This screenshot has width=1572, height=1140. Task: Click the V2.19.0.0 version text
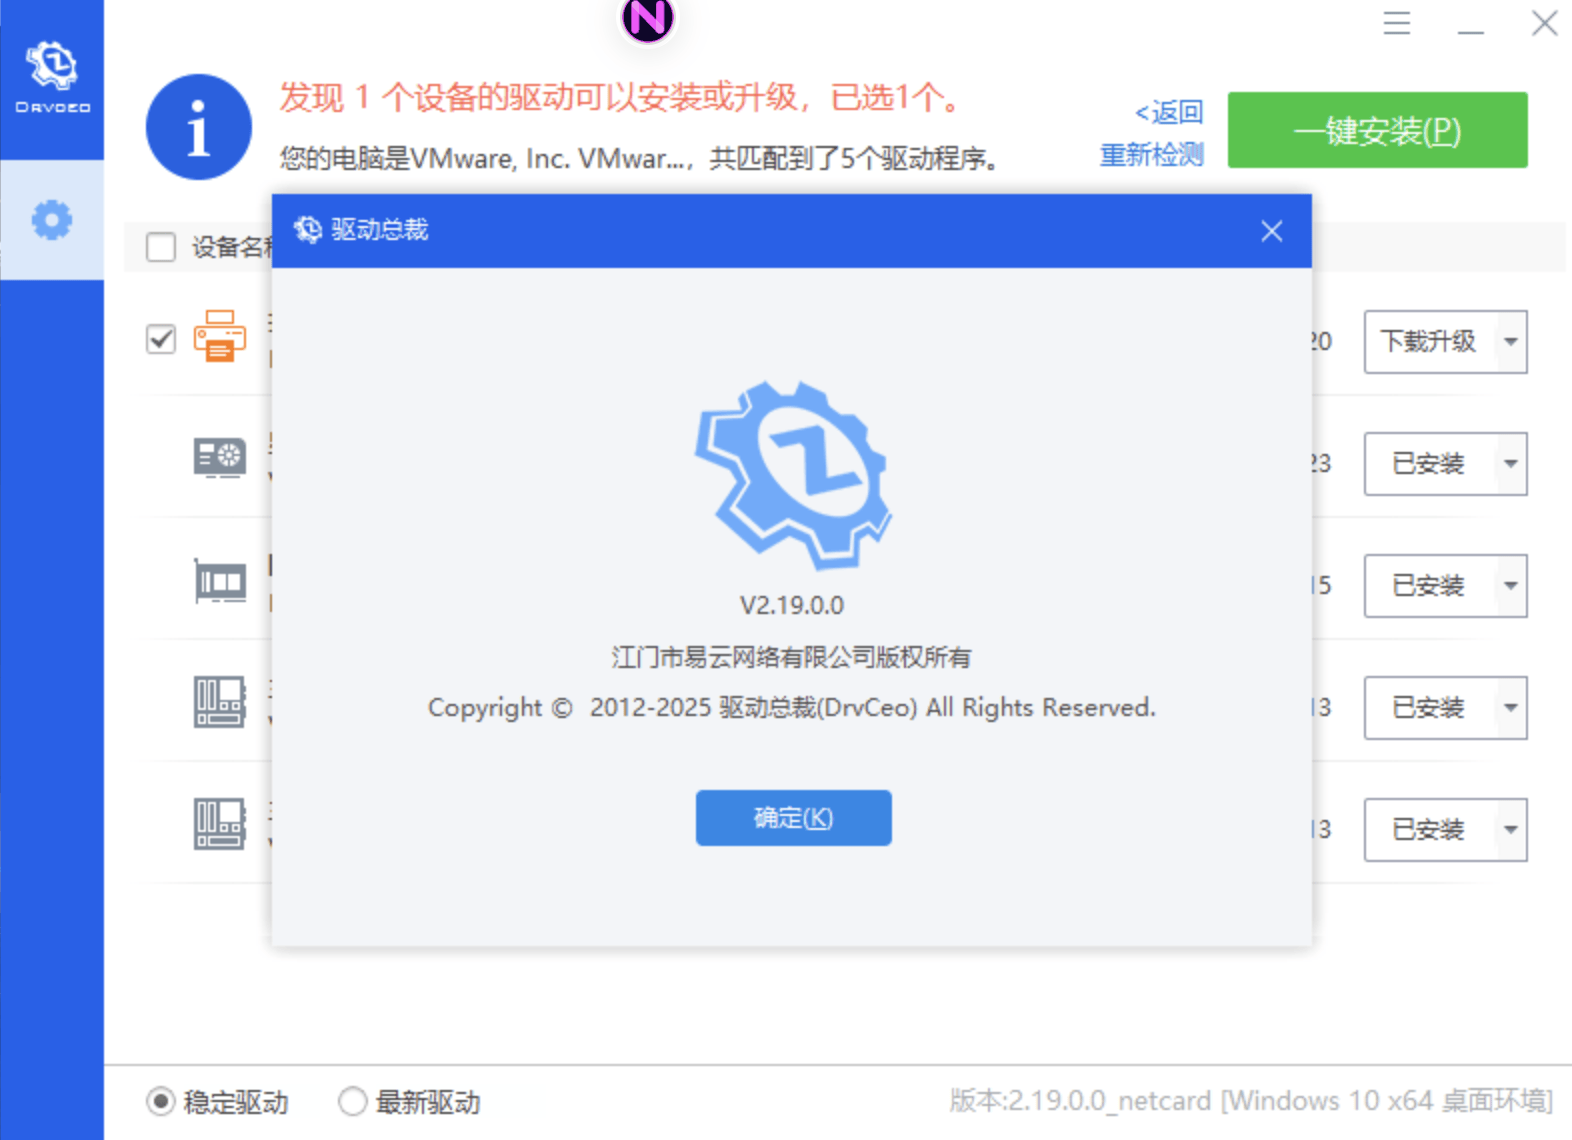[x=792, y=605]
